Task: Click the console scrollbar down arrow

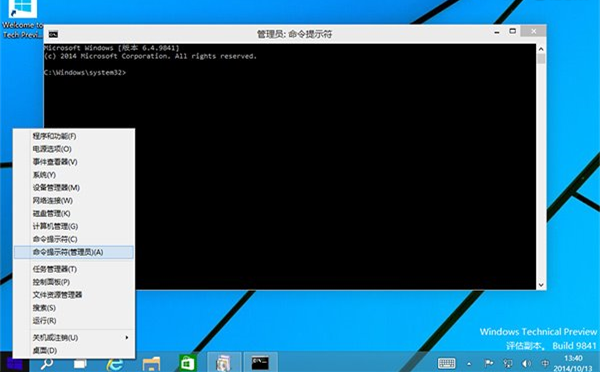Action: [541, 284]
